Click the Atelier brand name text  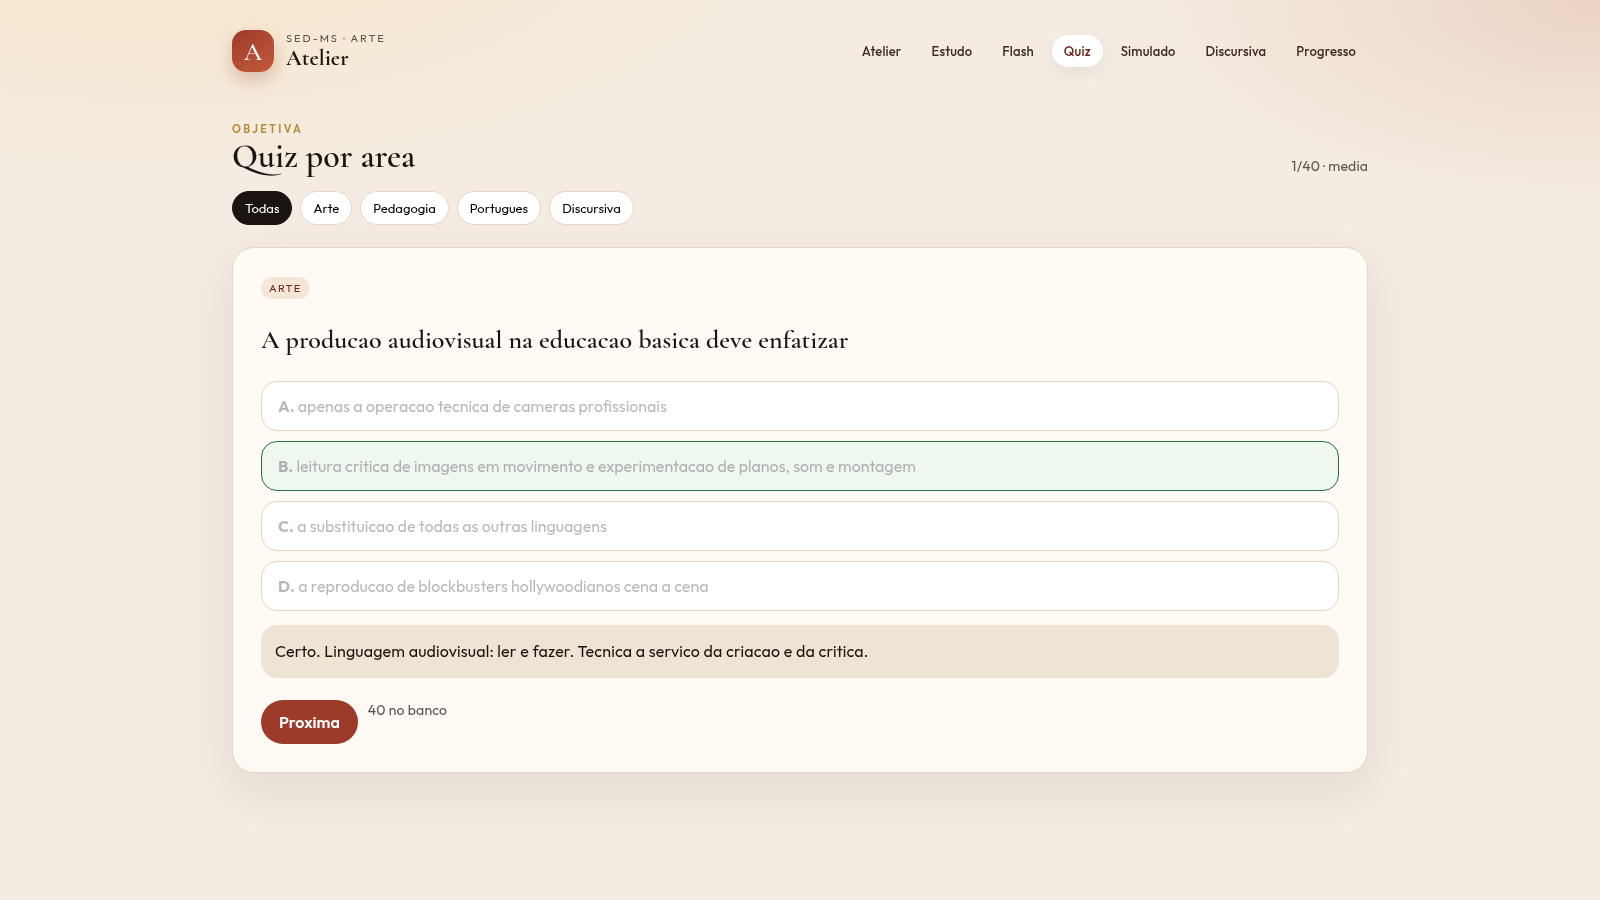(x=317, y=58)
